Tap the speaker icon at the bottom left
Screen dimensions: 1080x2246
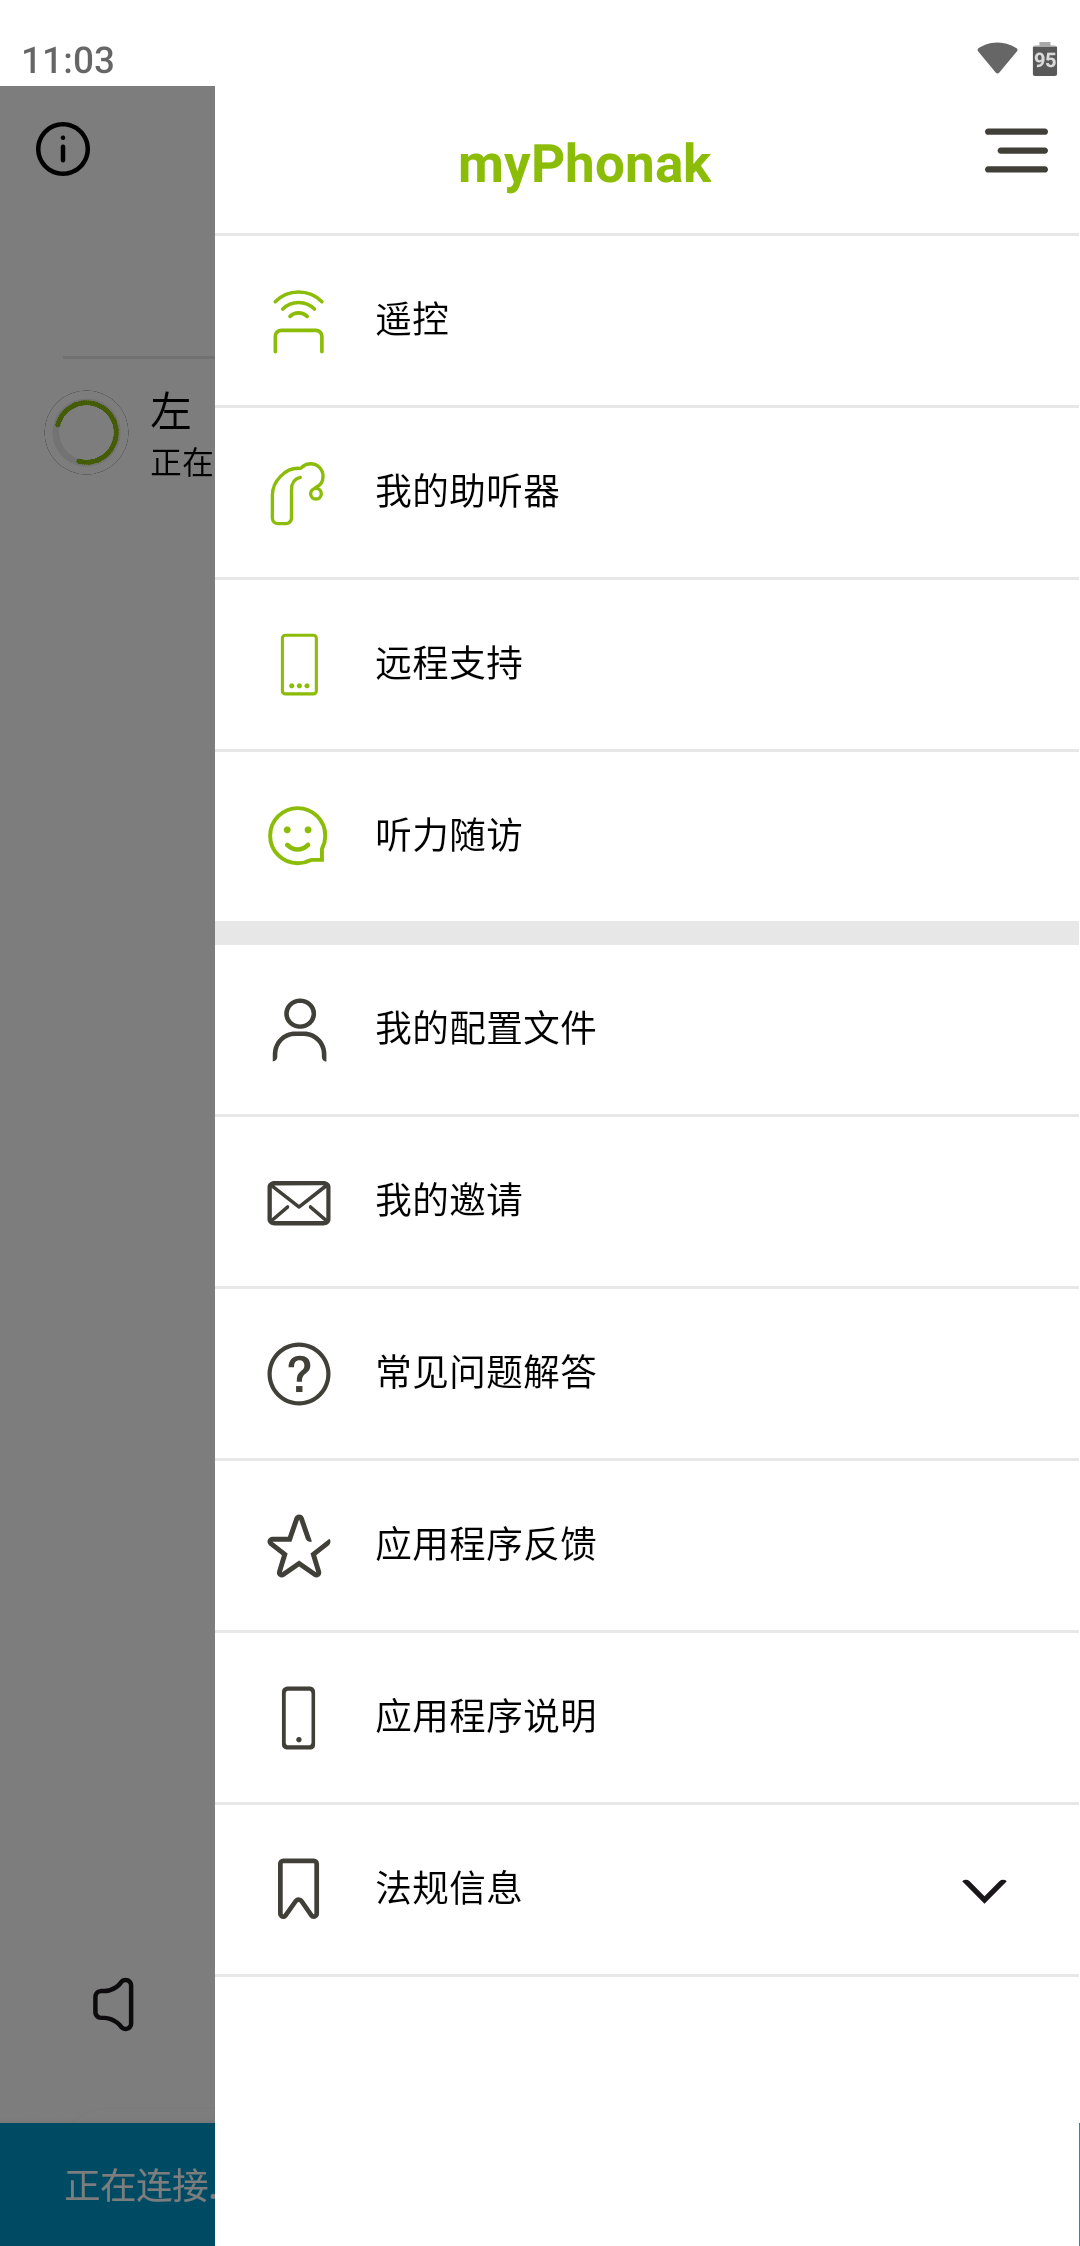[113, 2003]
